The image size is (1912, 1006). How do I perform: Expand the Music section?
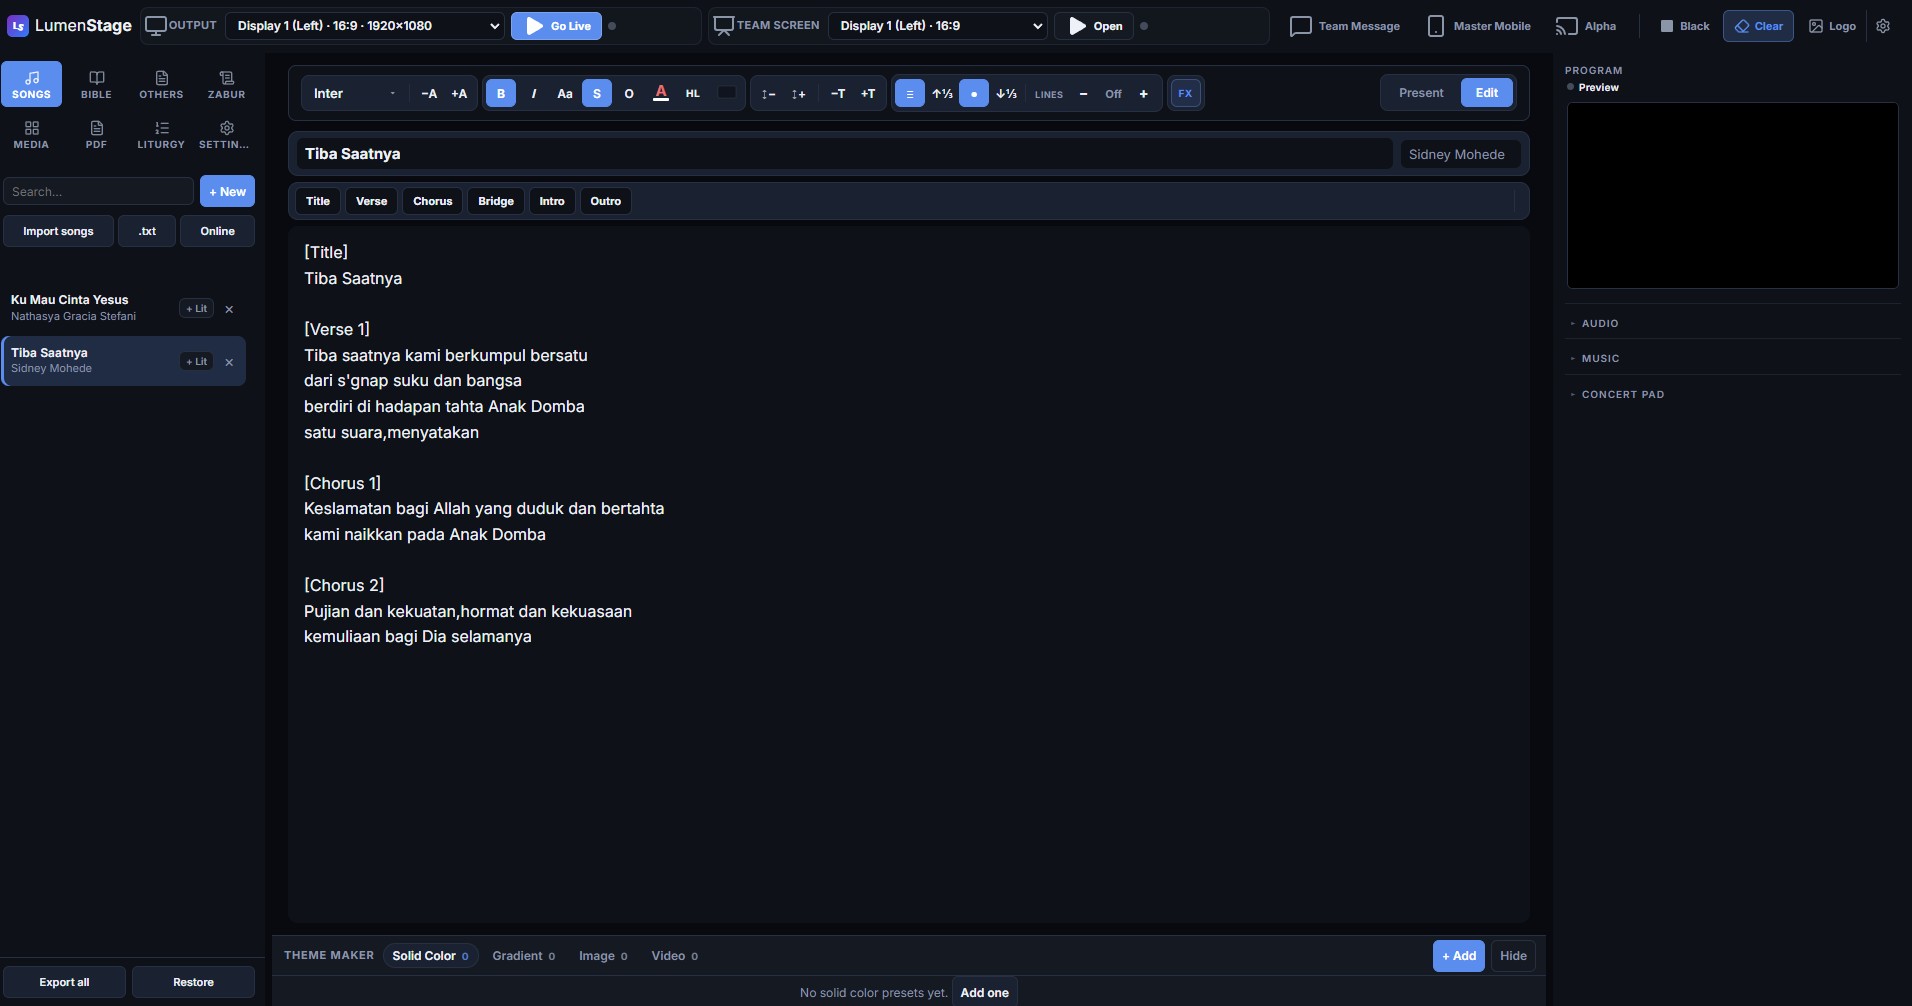[x=1732, y=358]
